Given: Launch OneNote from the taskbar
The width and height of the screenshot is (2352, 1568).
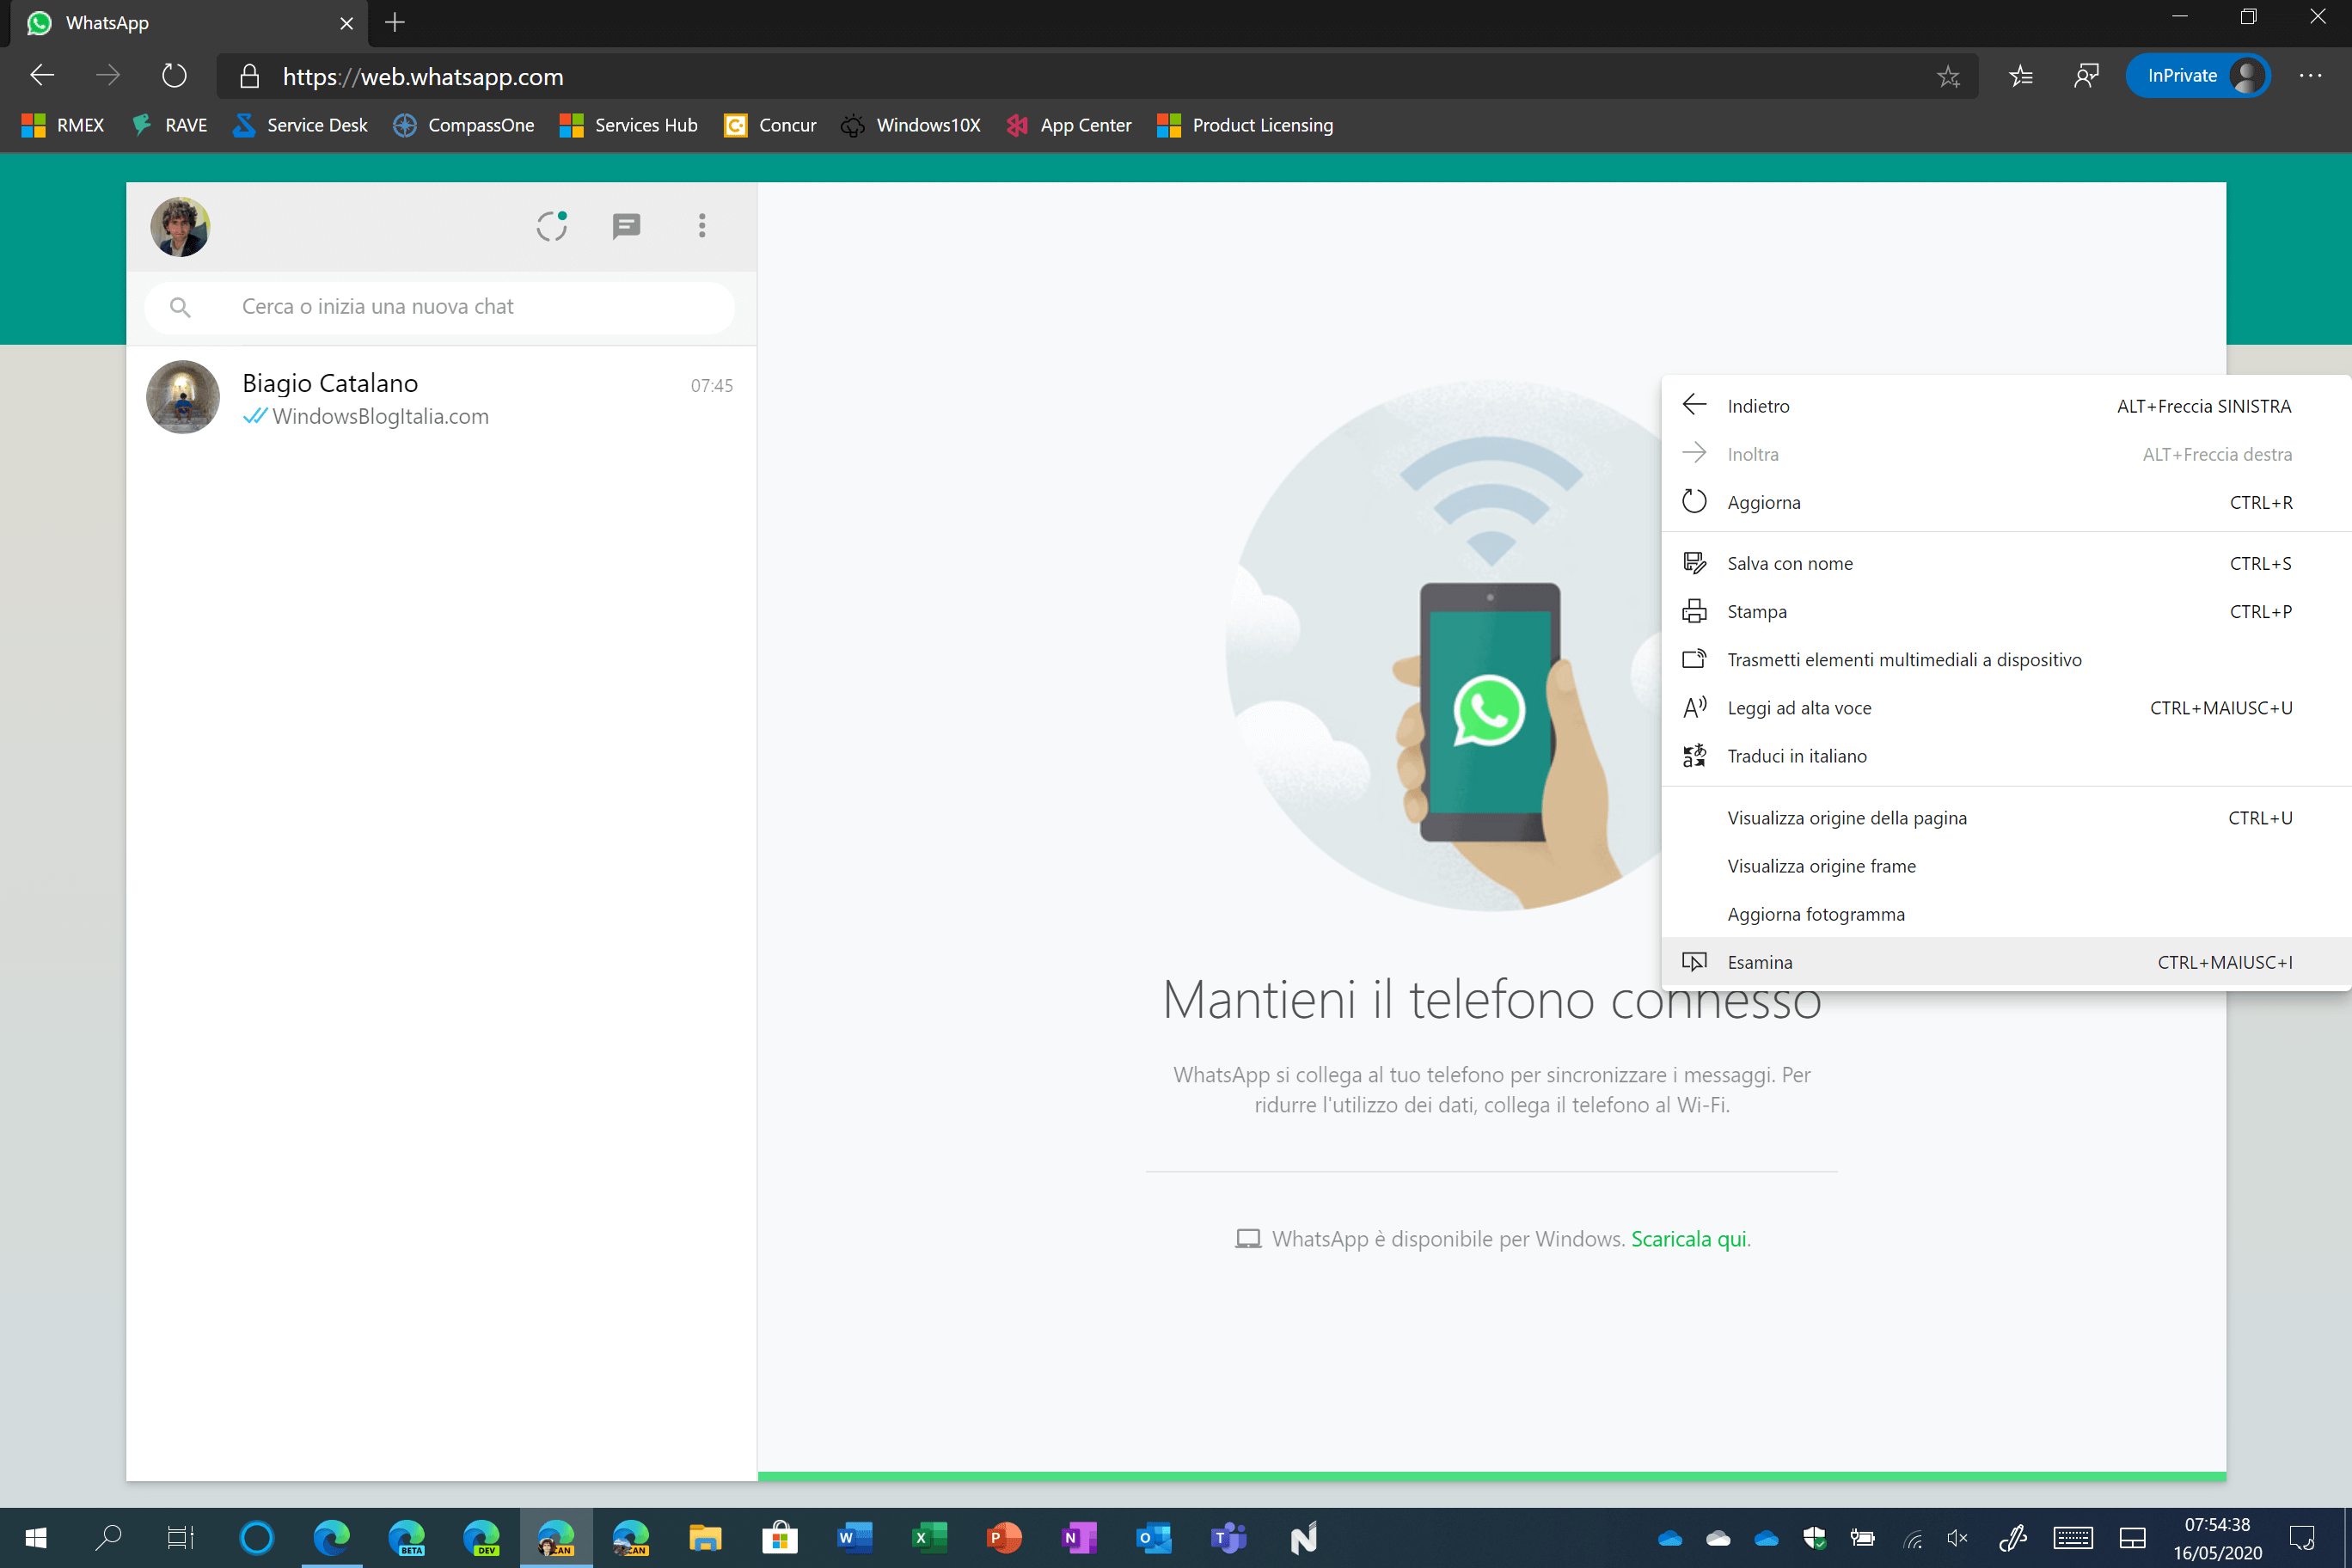Looking at the screenshot, I should tap(1079, 1538).
